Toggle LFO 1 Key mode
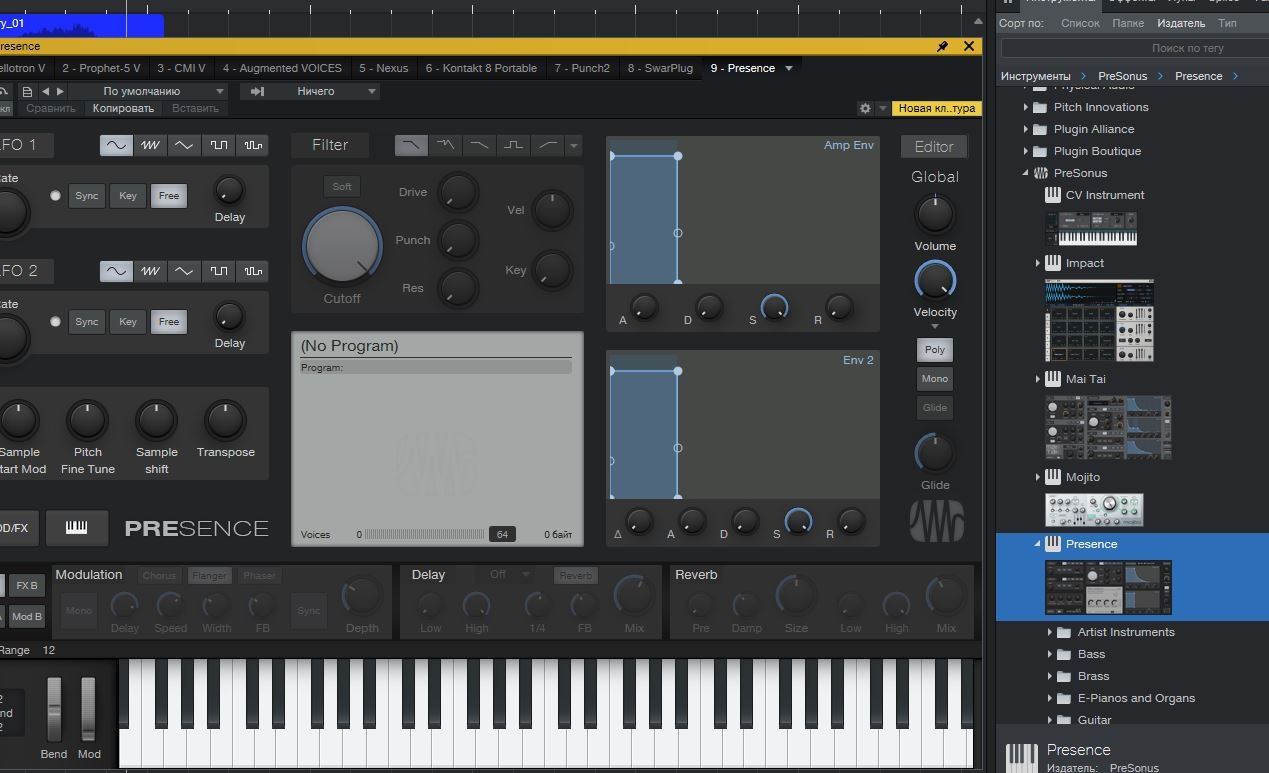Image resolution: width=1269 pixels, height=773 pixels. click(128, 196)
